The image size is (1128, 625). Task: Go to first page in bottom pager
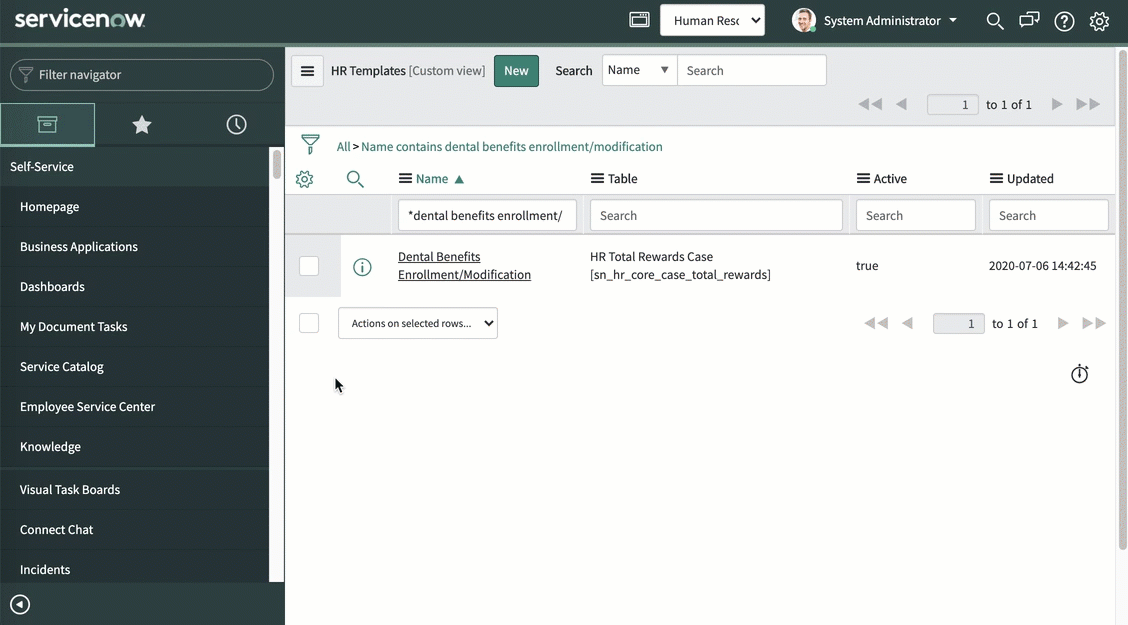tap(875, 323)
